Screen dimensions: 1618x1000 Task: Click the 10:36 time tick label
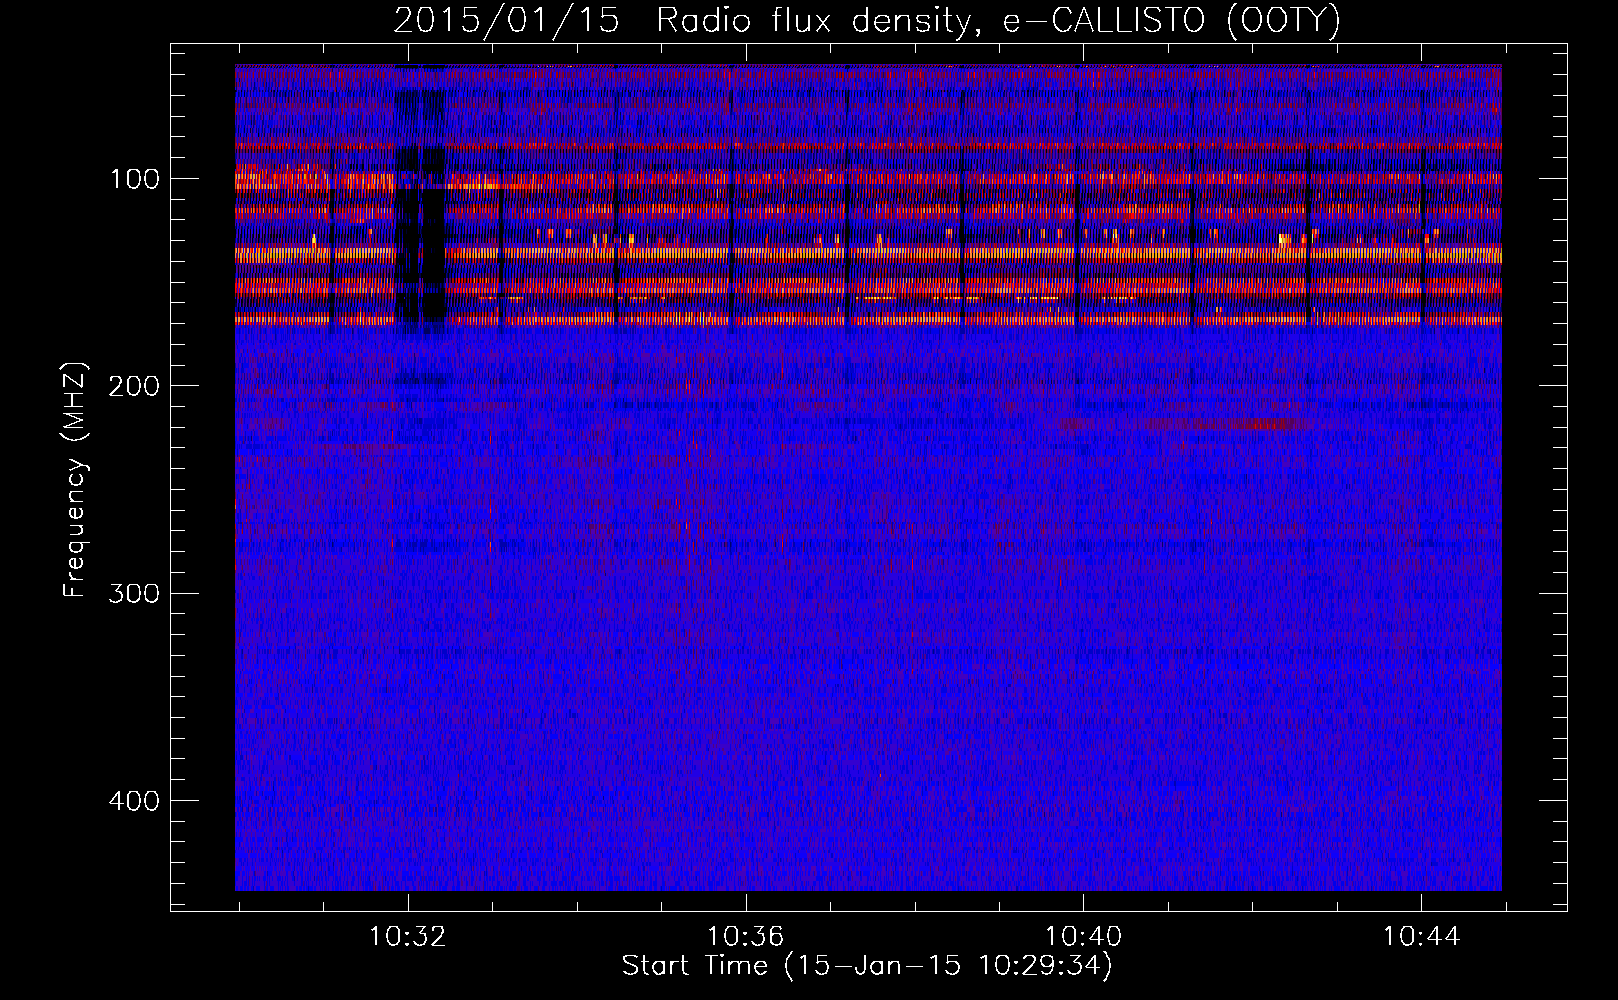coord(746,937)
